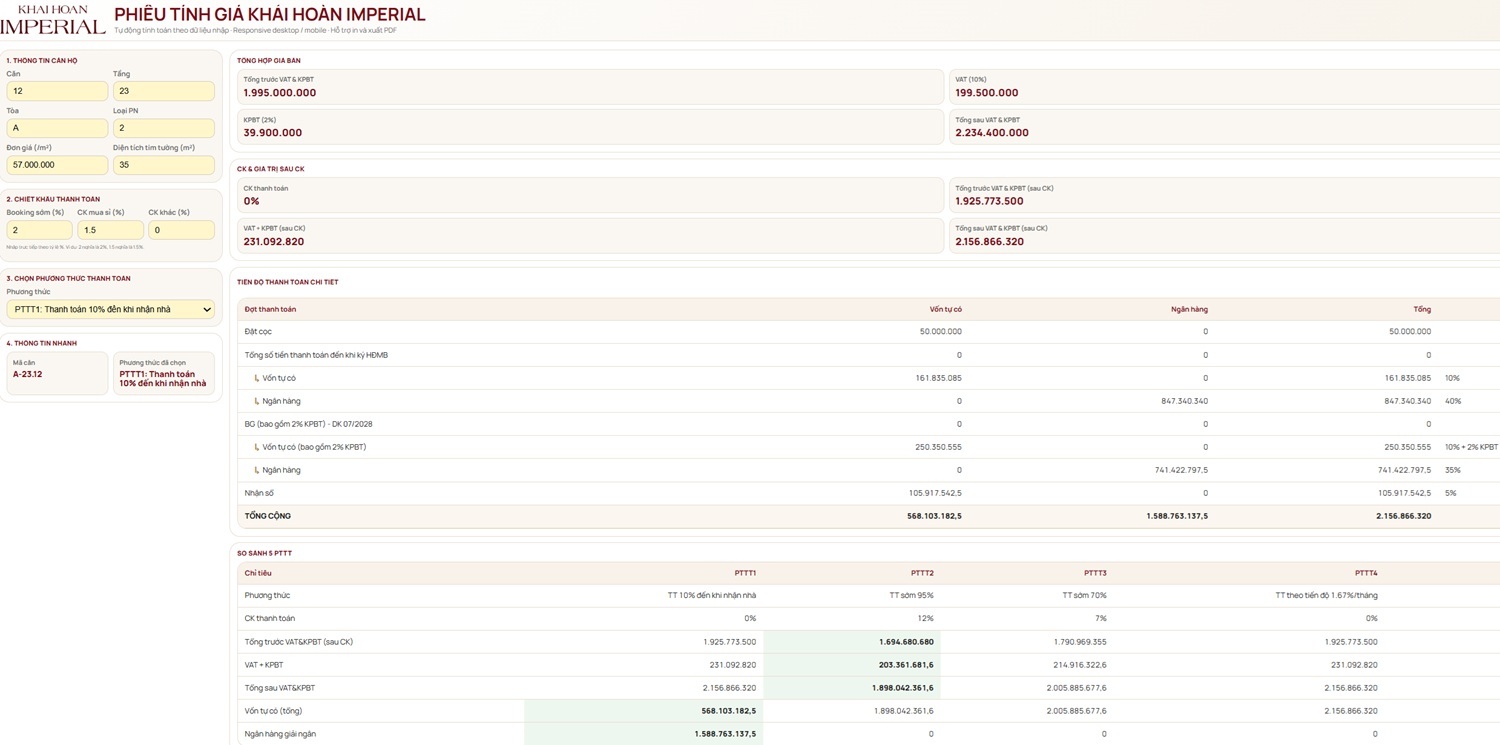
Task: Click the KPBT (2%) value 39.900.000
Action: point(273,133)
